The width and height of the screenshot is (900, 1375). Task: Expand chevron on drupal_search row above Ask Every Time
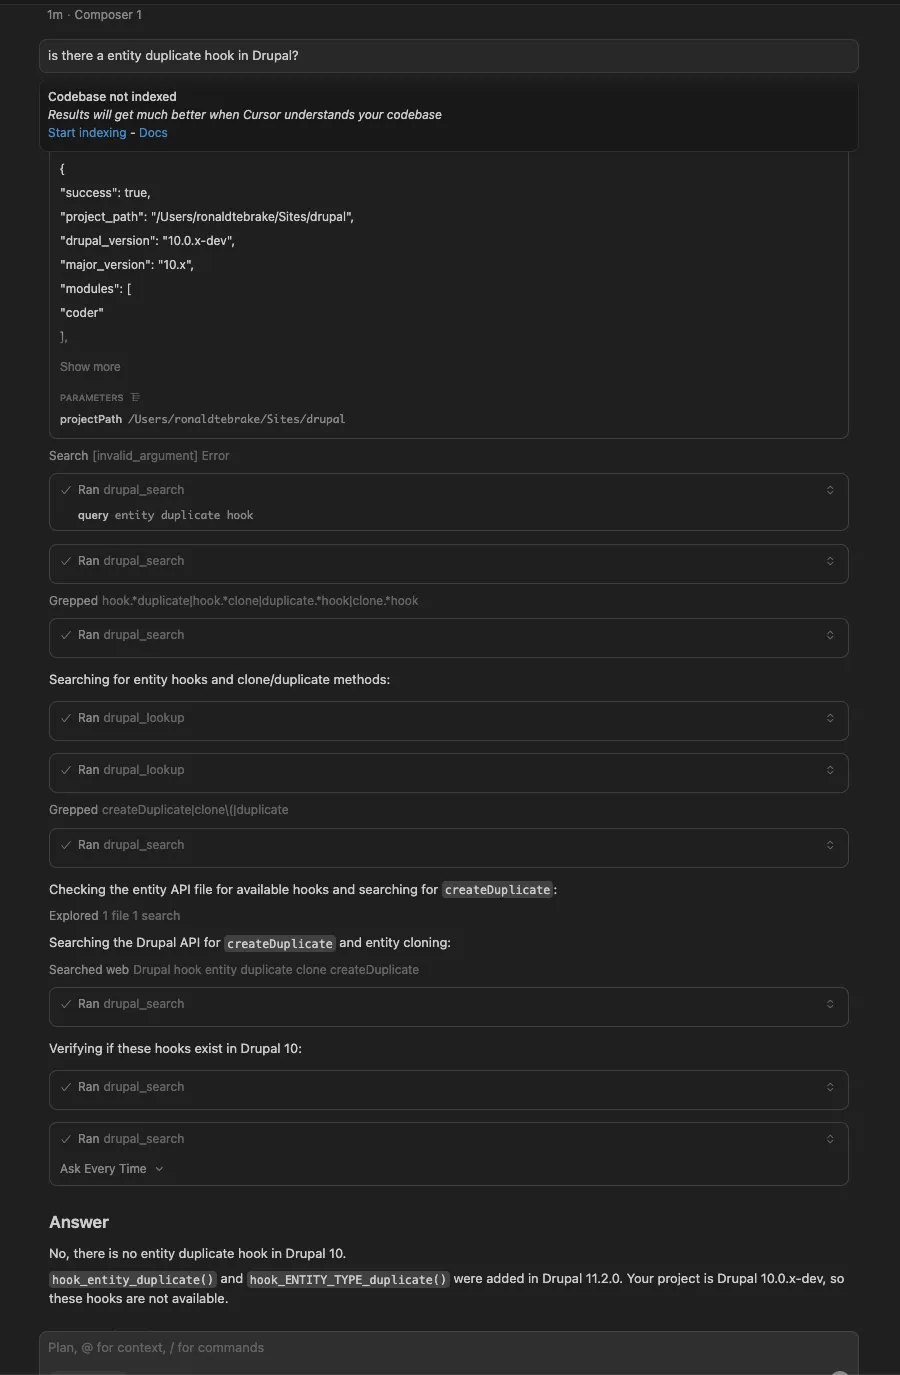(x=829, y=1139)
